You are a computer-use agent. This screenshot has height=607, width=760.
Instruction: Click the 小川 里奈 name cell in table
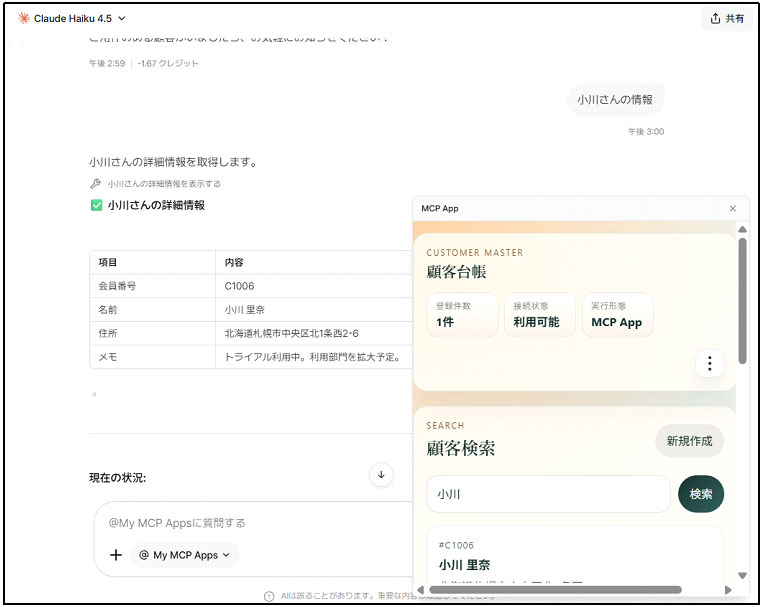[314, 310]
